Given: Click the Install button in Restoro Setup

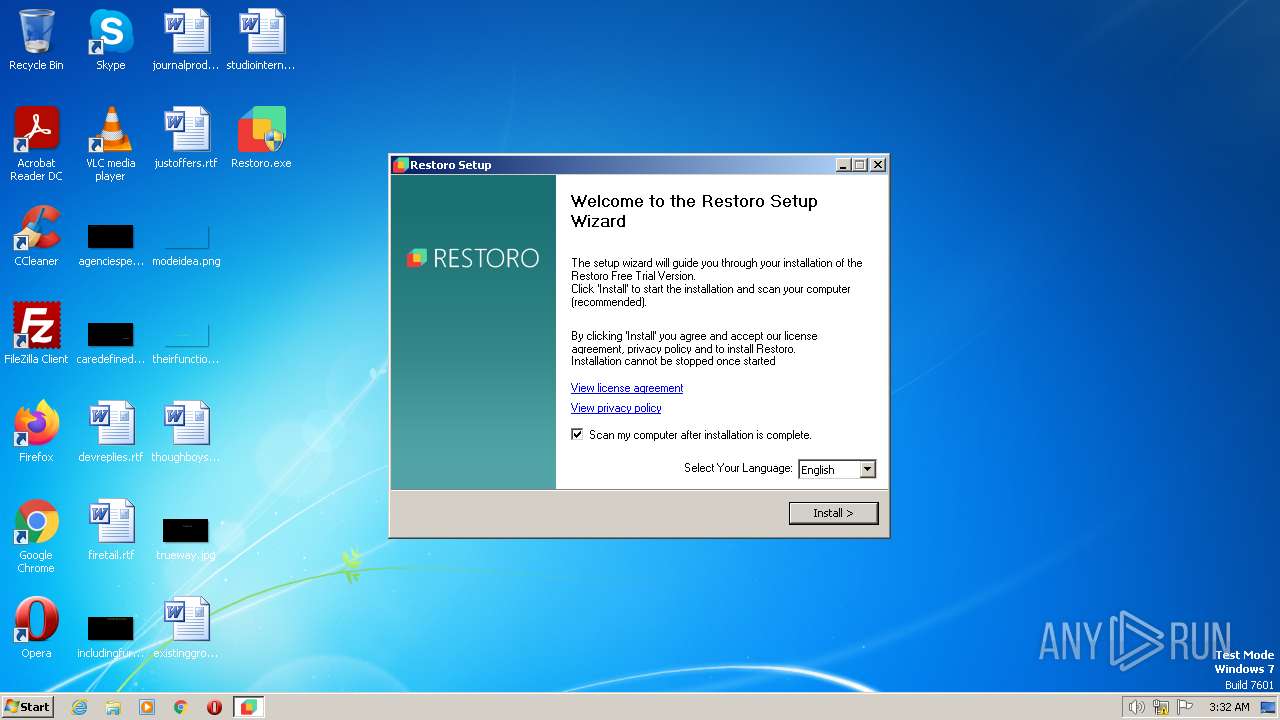Looking at the screenshot, I should coord(833,513).
